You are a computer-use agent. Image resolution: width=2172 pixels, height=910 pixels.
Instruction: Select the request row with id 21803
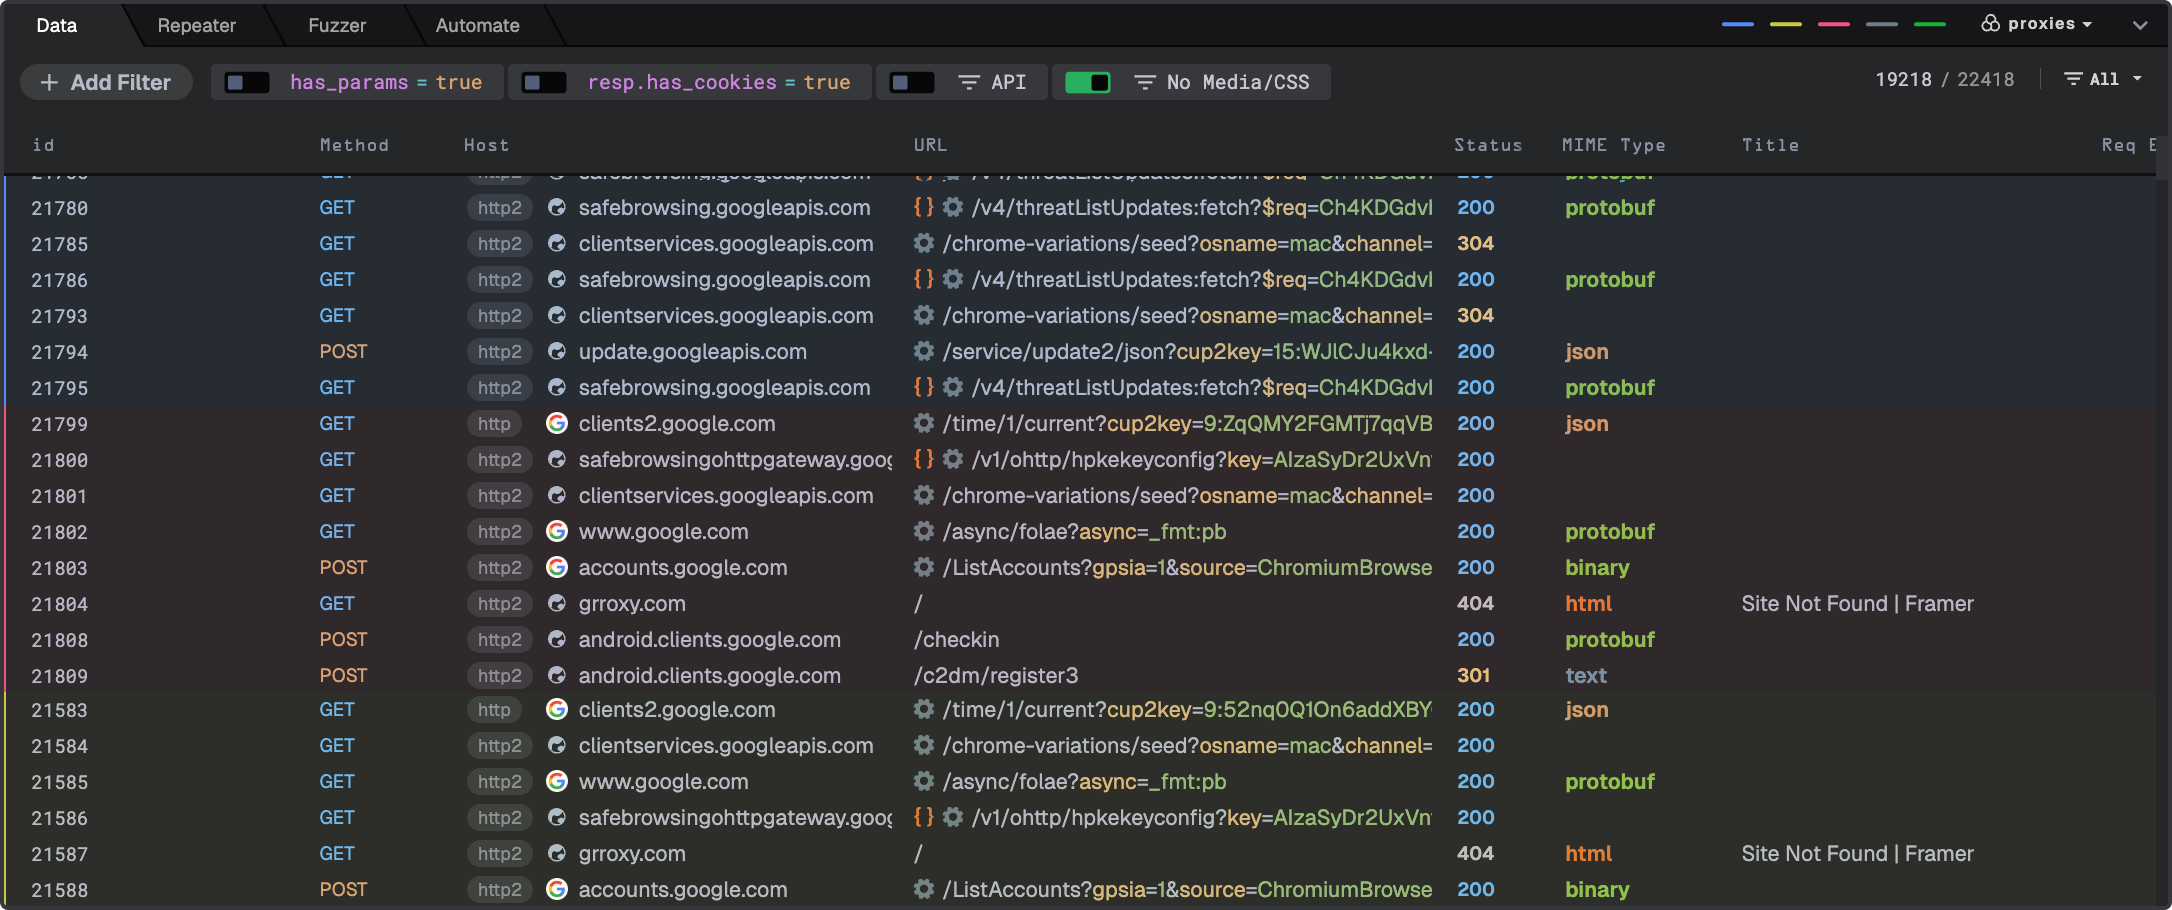[x=200, y=567]
